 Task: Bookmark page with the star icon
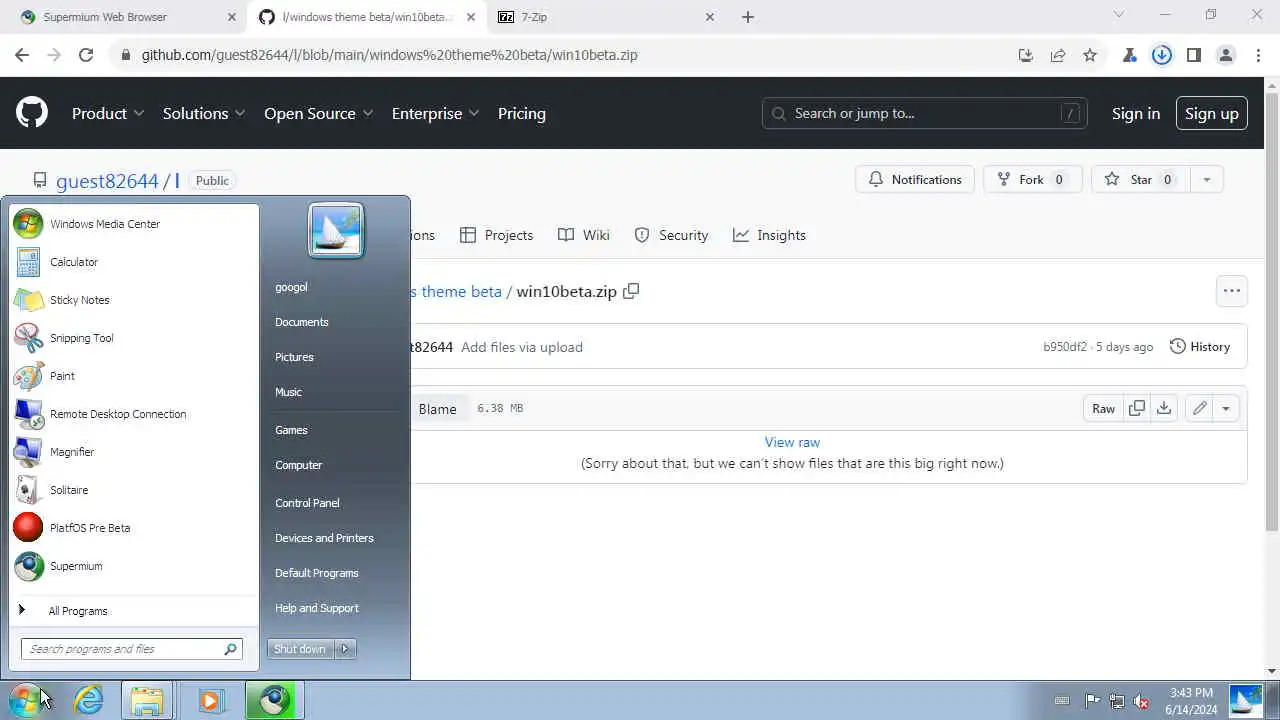1090,55
